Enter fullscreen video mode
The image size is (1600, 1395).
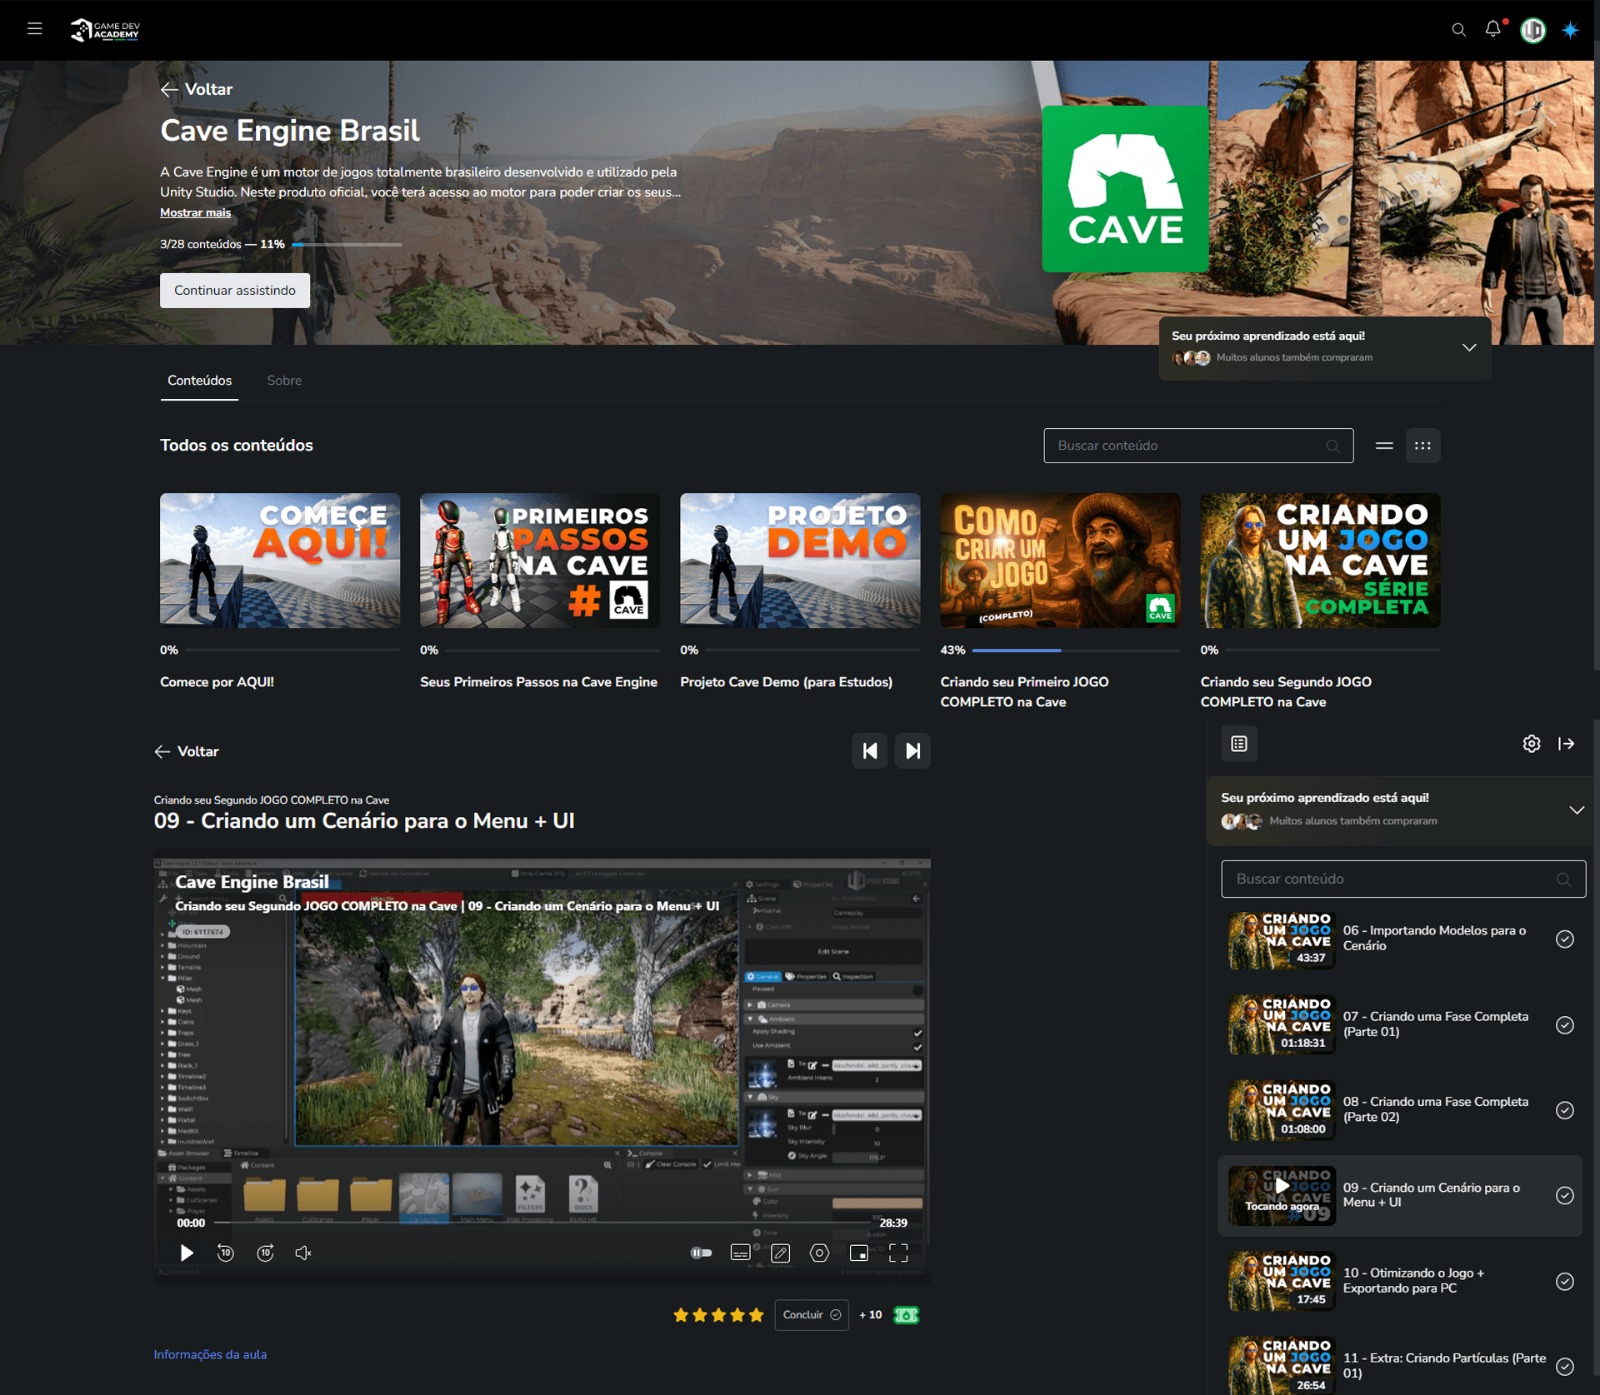pyautogui.click(x=898, y=1253)
